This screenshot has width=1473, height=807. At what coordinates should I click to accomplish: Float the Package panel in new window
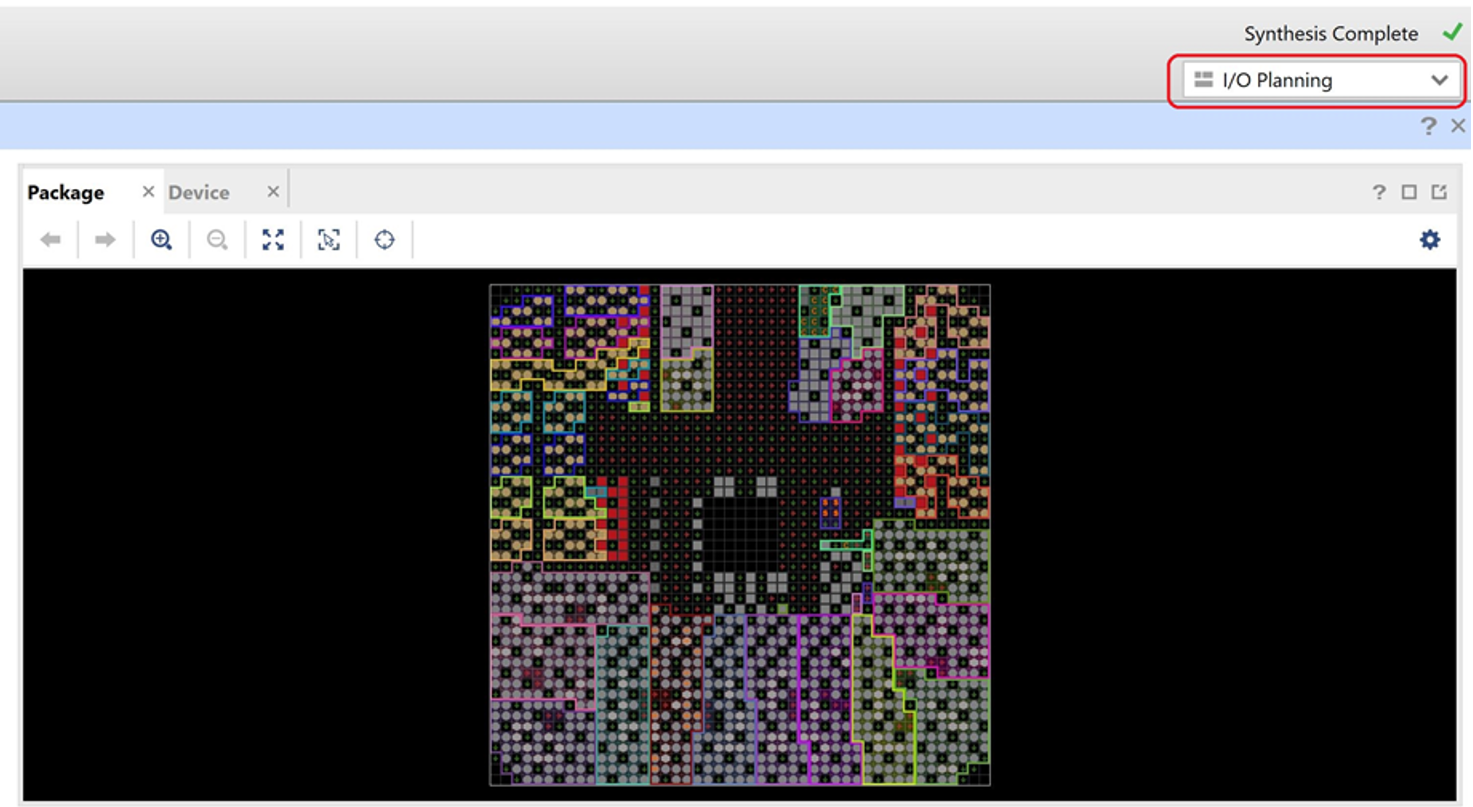1439,192
